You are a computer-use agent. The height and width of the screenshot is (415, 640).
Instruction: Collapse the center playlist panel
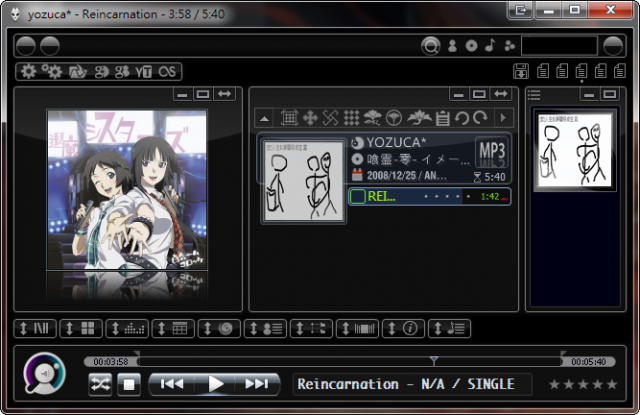coord(458,94)
